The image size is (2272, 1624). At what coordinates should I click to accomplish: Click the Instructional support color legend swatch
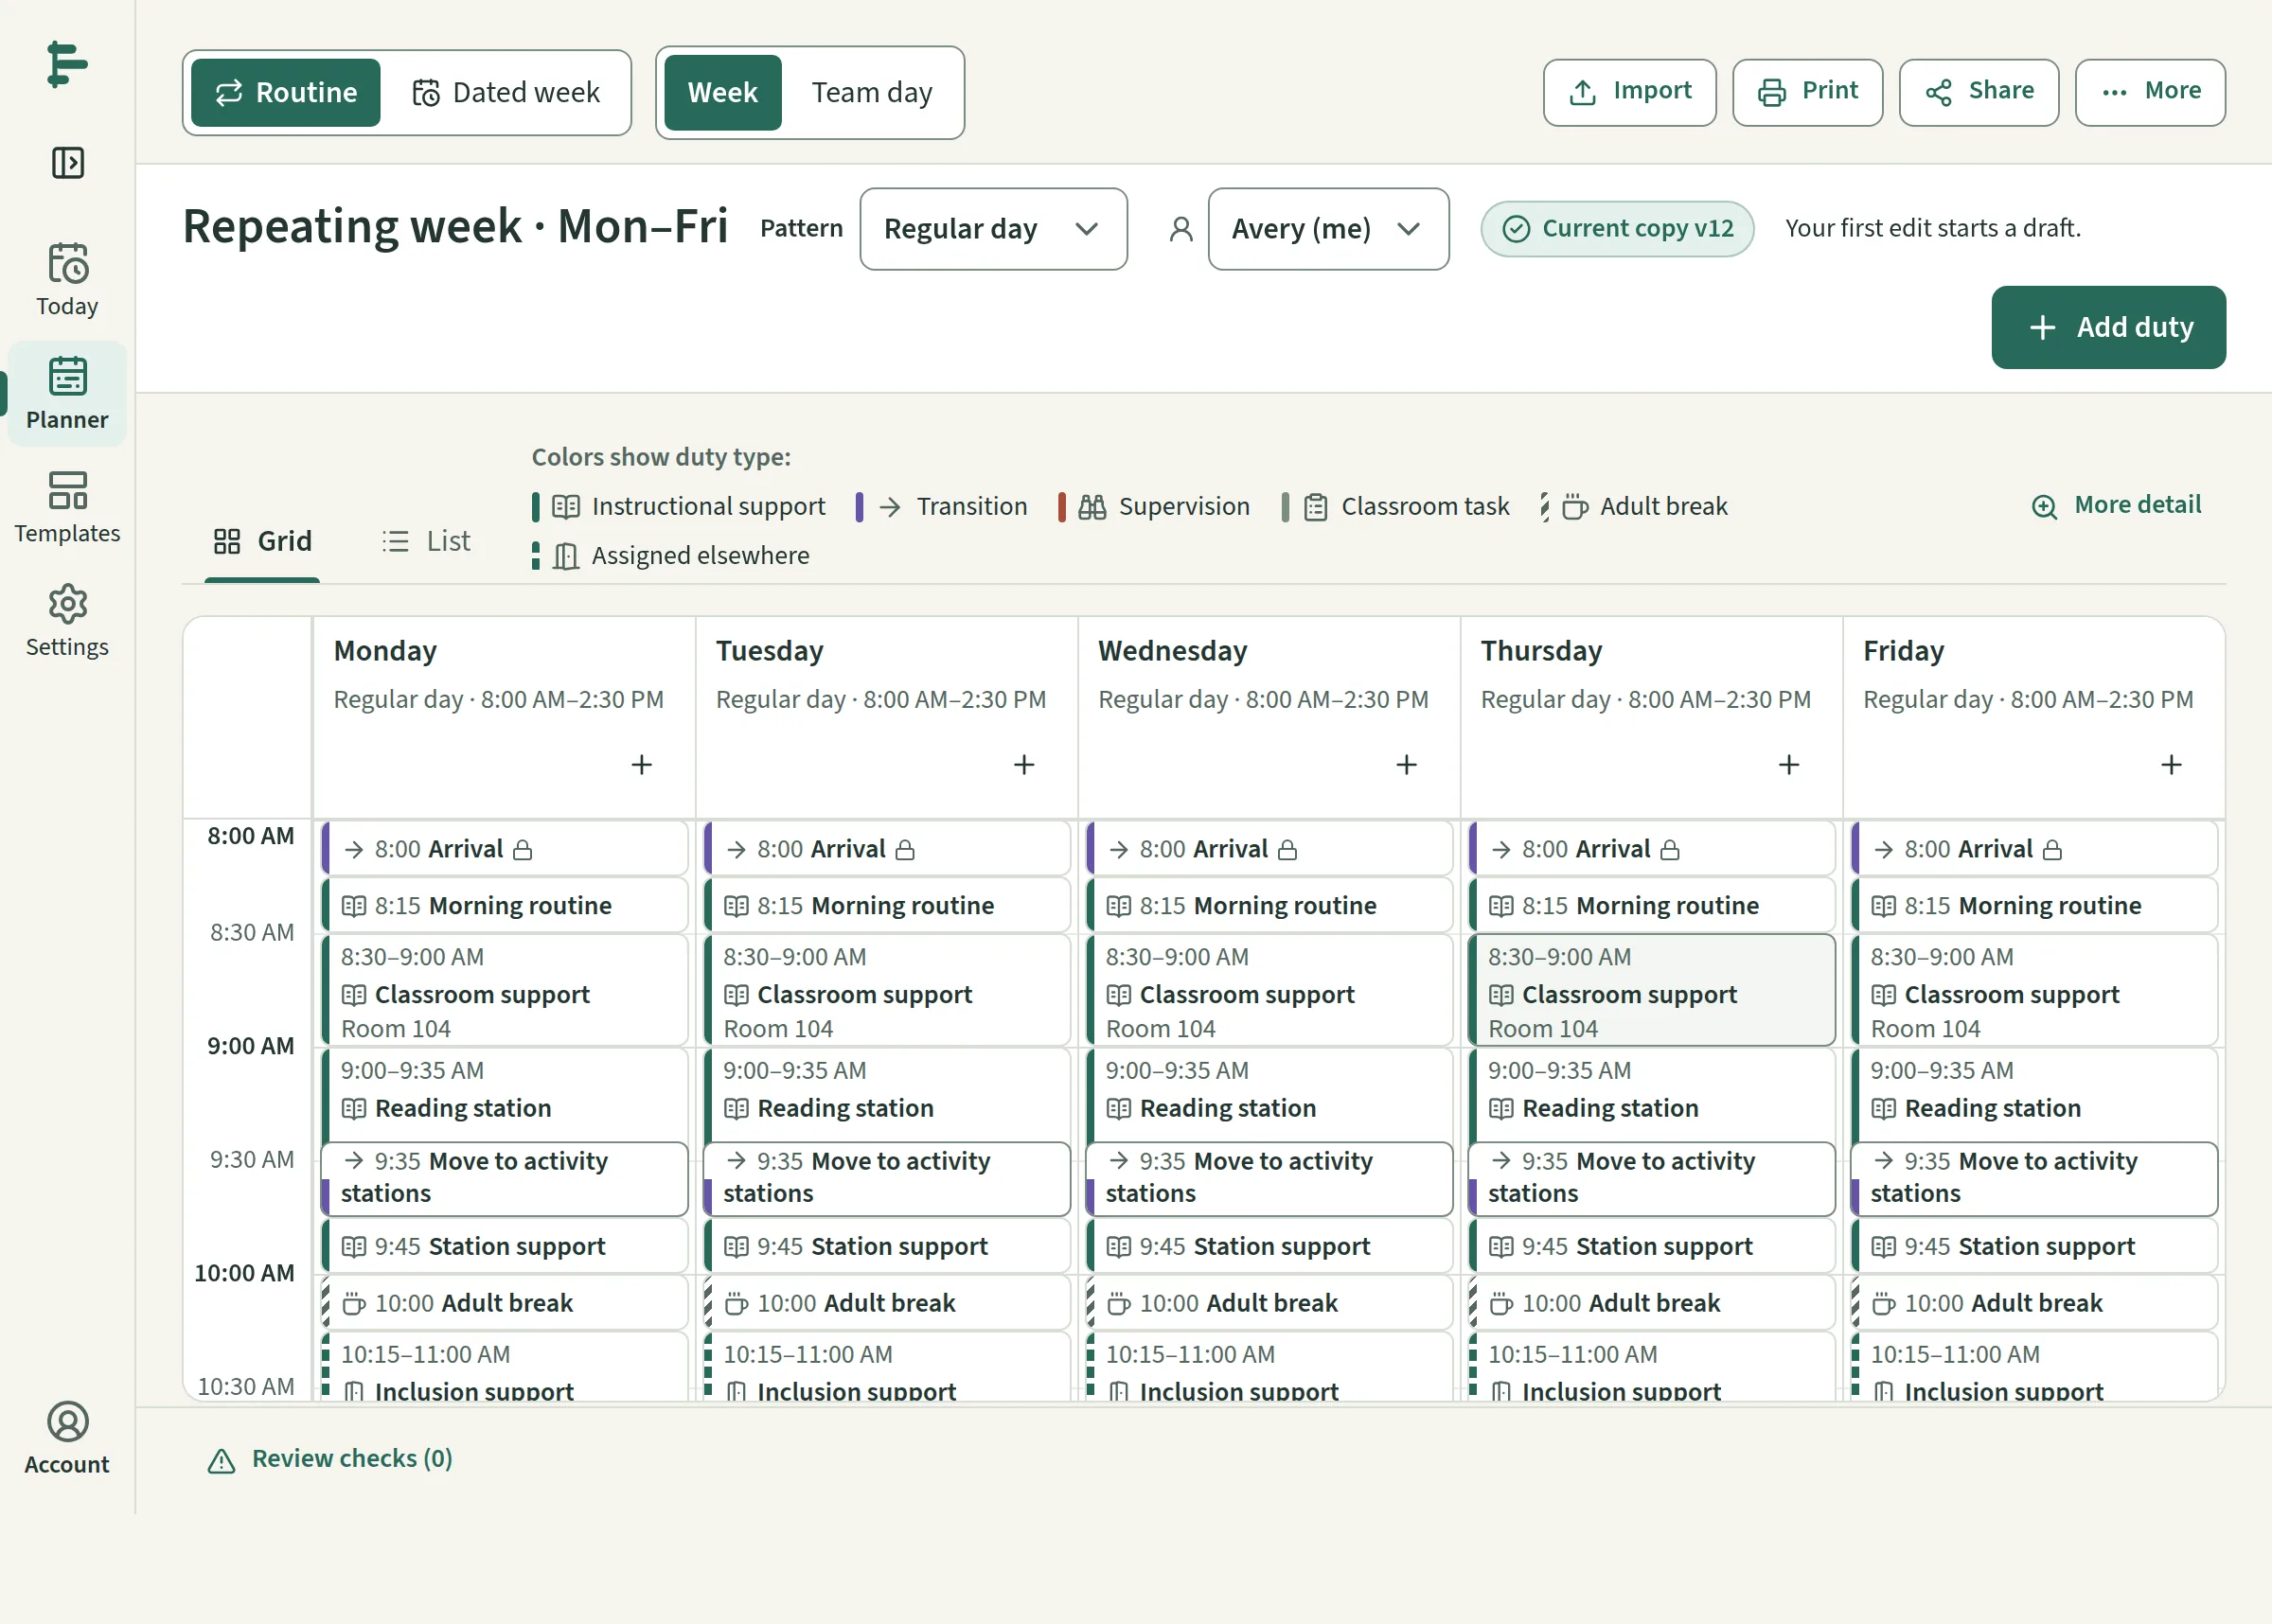(x=536, y=507)
